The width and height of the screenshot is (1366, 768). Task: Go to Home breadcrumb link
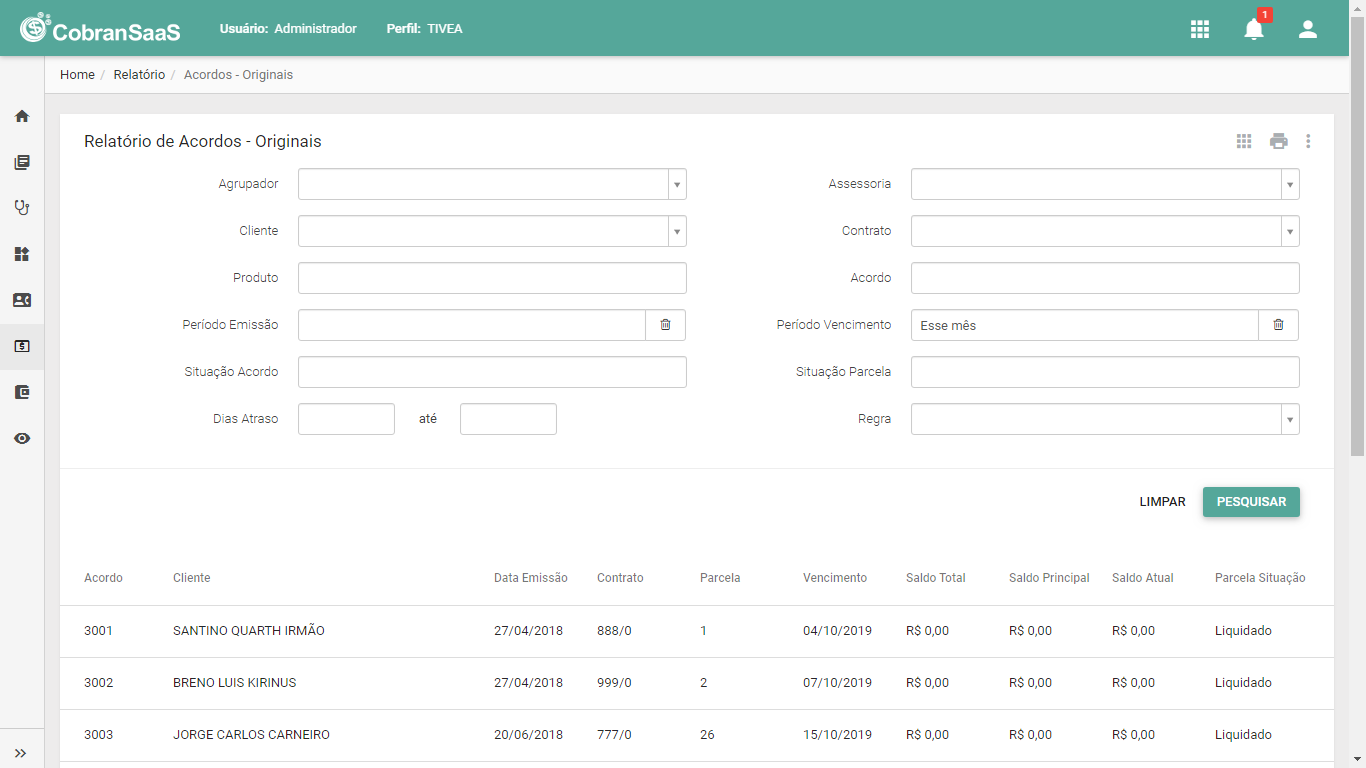point(77,75)
